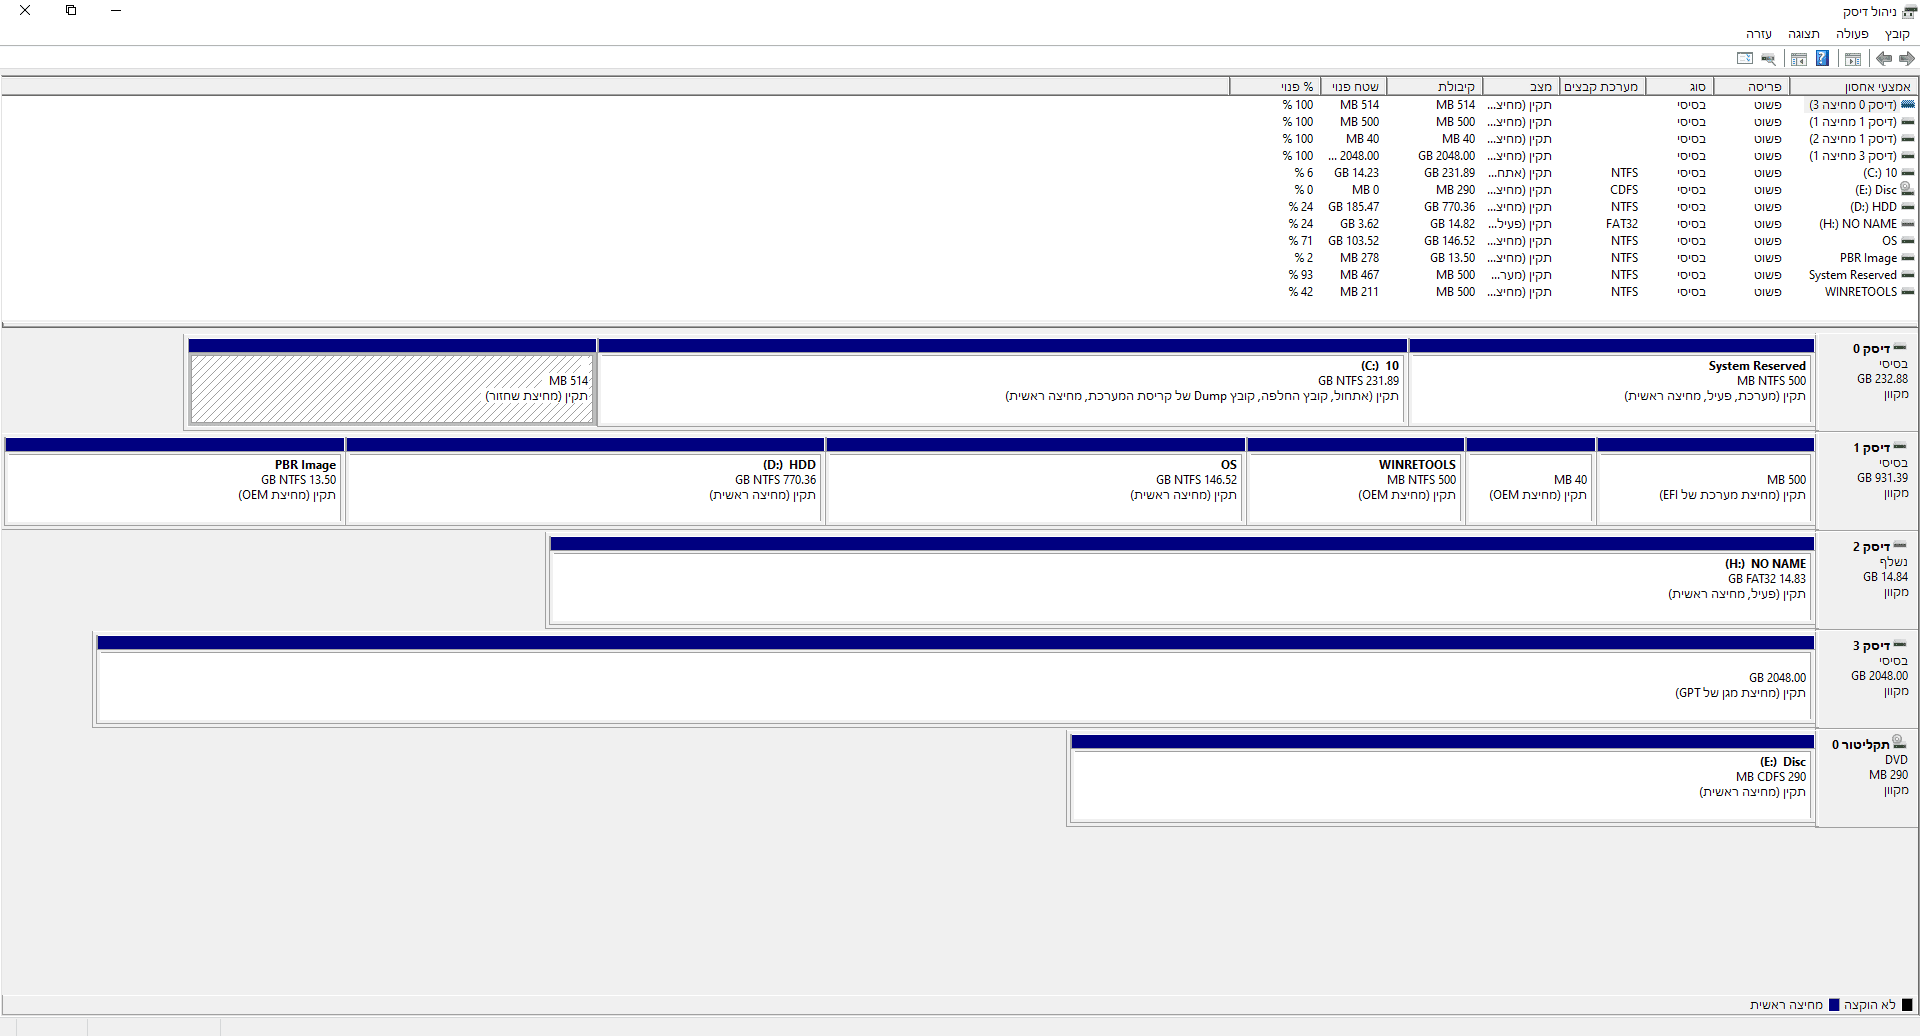Open help via the blue question mark icon

pyautogui.click(x=1822, y=58)
